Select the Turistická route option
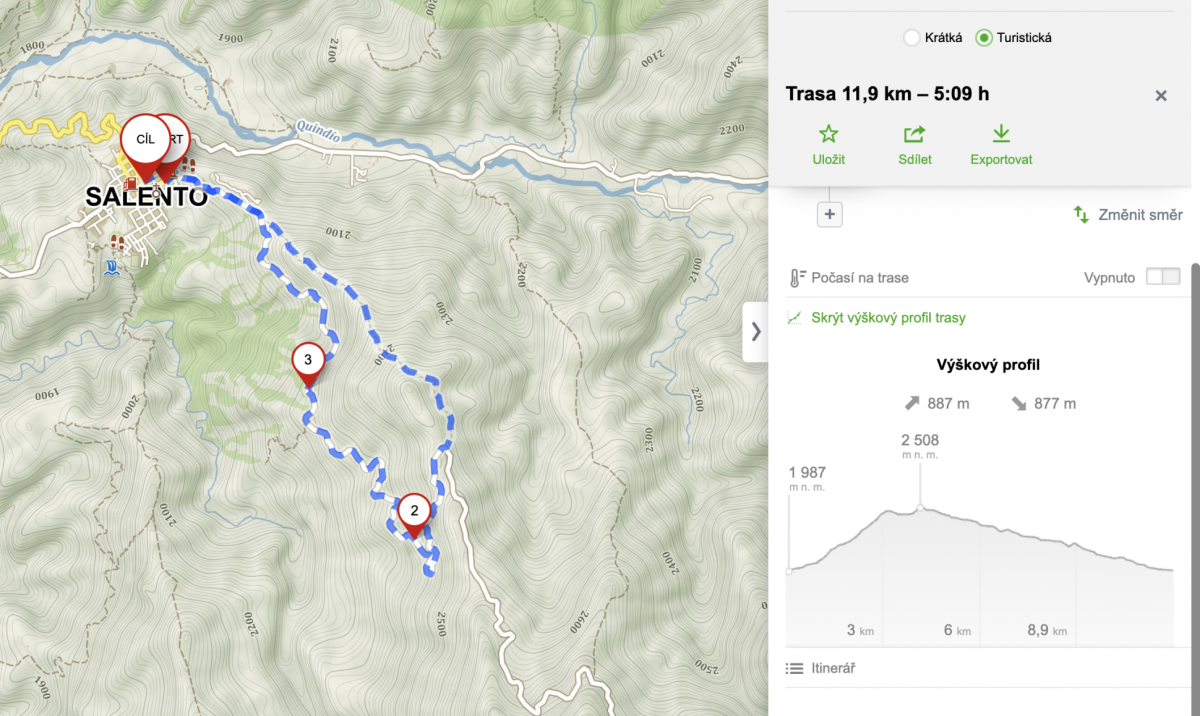Screen dimensions: 1200x716 pyautogui.click(x=983, y=38)
